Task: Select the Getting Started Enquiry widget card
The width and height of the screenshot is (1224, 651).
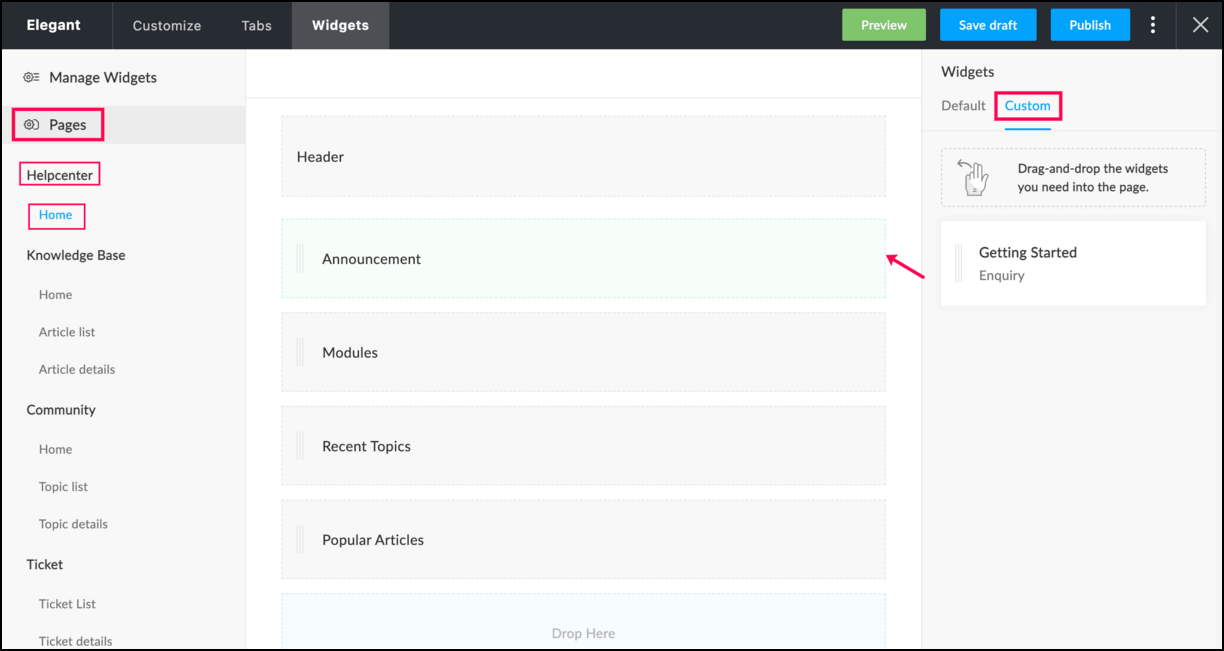Action: pos(1073,263)
